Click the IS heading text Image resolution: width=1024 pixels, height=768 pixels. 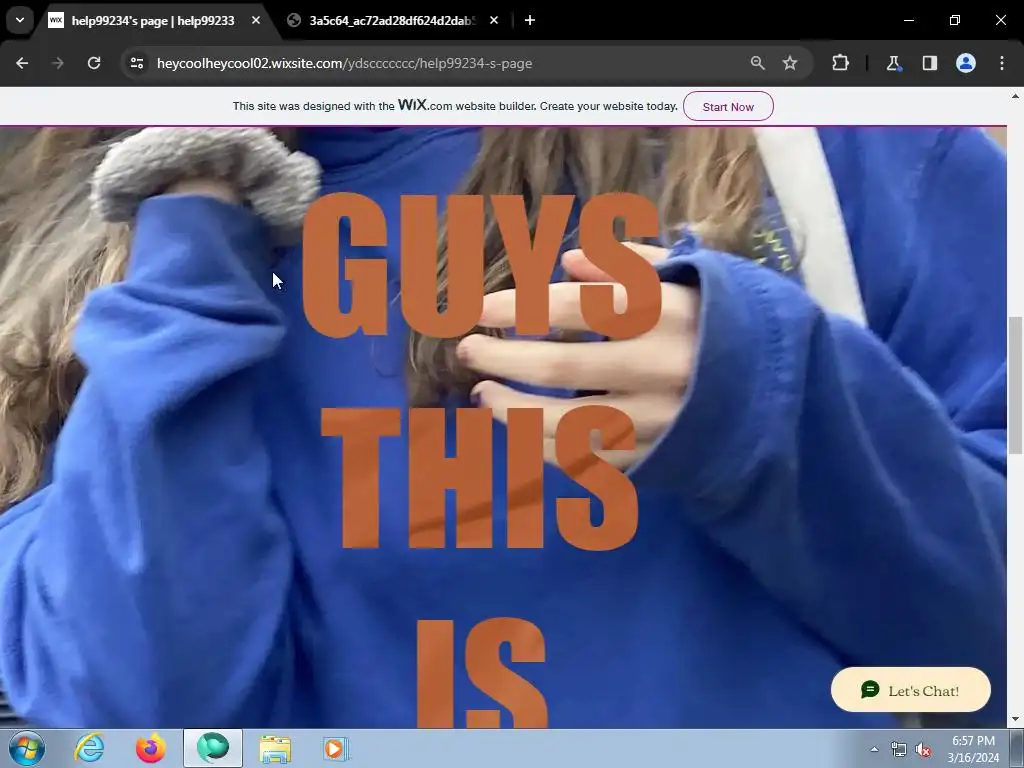tap(481, 673)
